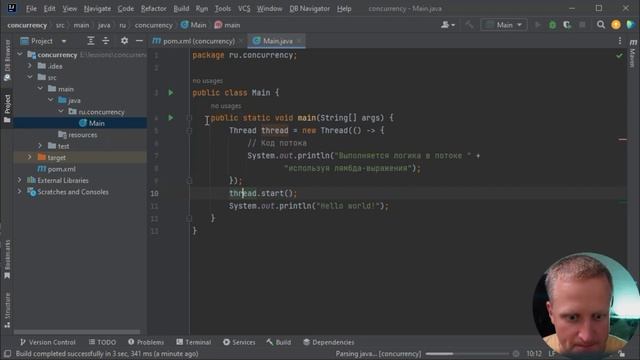Open the File menu

click(31, 9)
